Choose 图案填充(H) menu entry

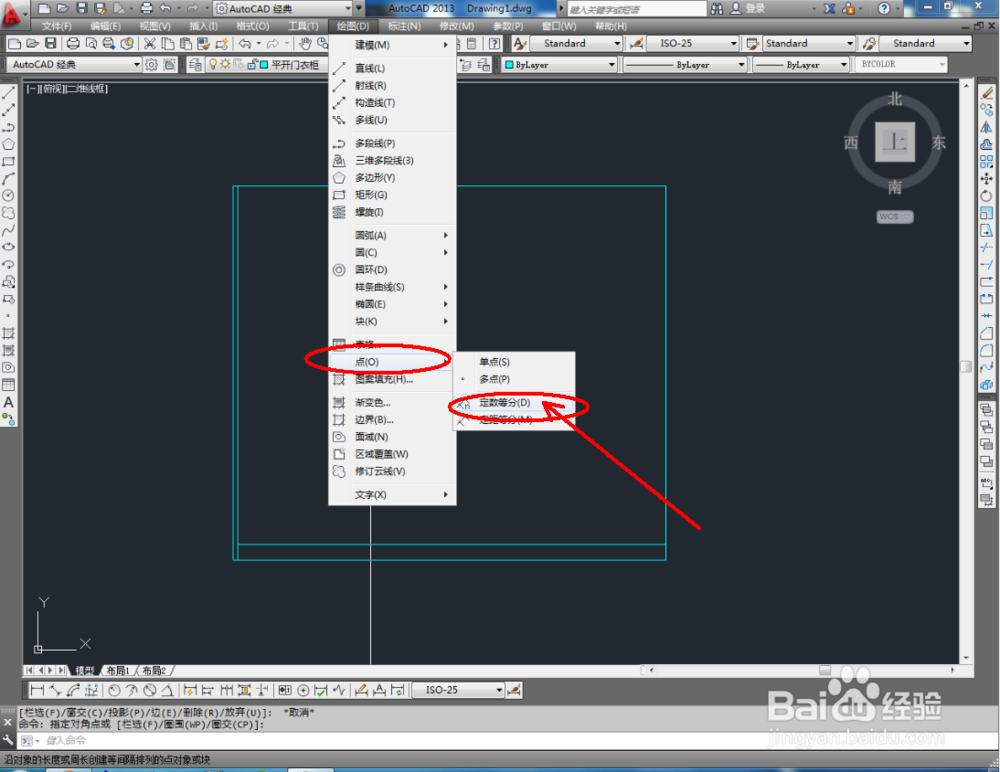coord(392,379)
